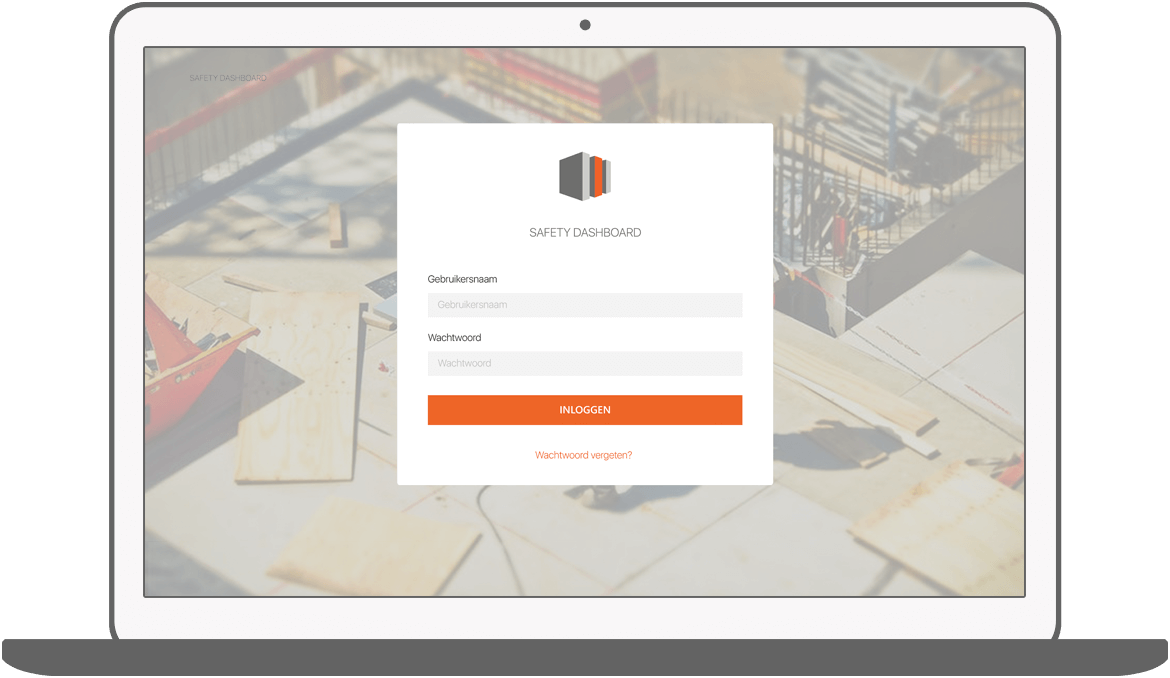This screenshot has height=678, width=1170.
Task: Click the 'SAFETY DASHBOARD' text in the page header
Action: point(228,78)
